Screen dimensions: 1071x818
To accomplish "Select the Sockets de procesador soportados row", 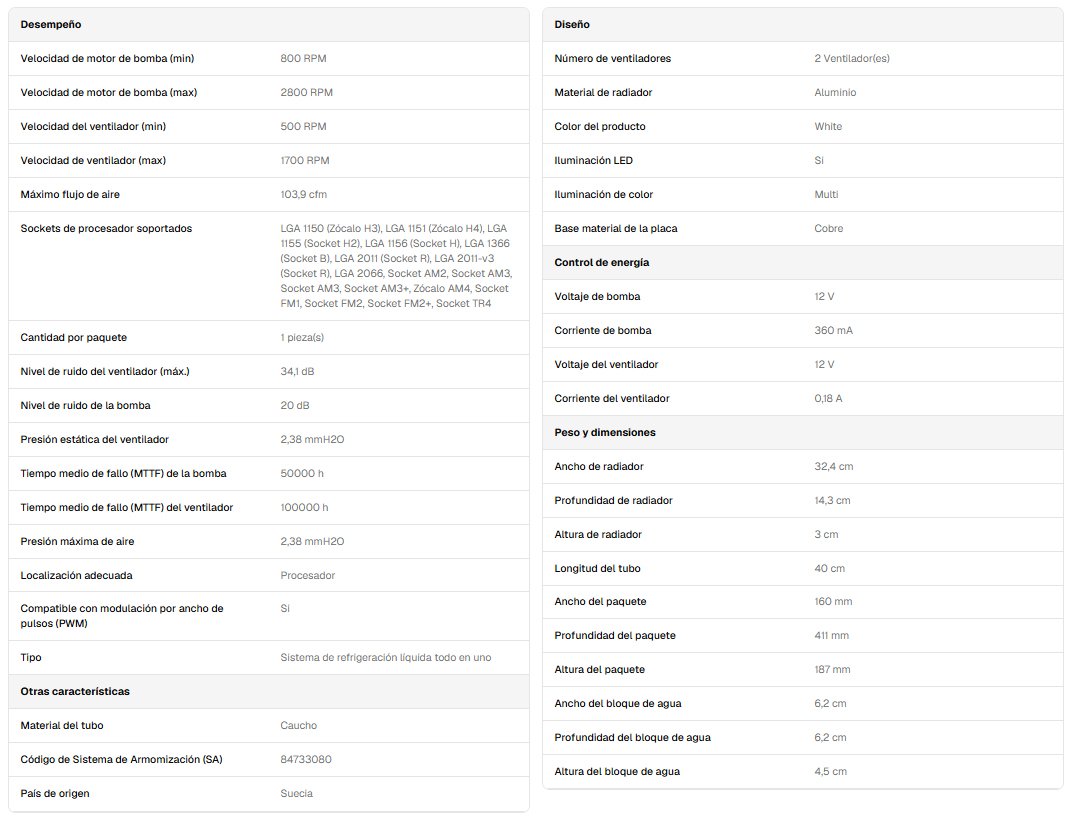I will tap(268, 266).
